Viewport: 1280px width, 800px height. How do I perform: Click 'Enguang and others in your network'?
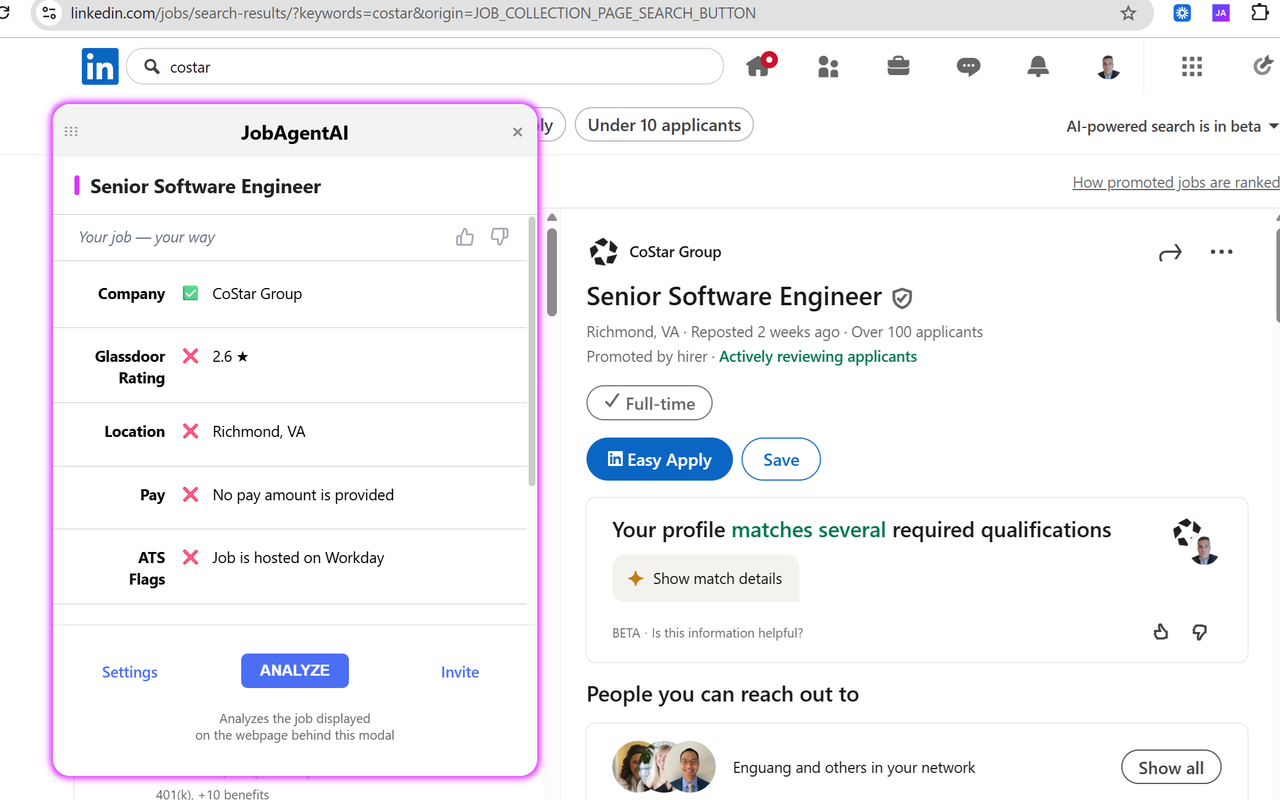[x=854, y=767]
